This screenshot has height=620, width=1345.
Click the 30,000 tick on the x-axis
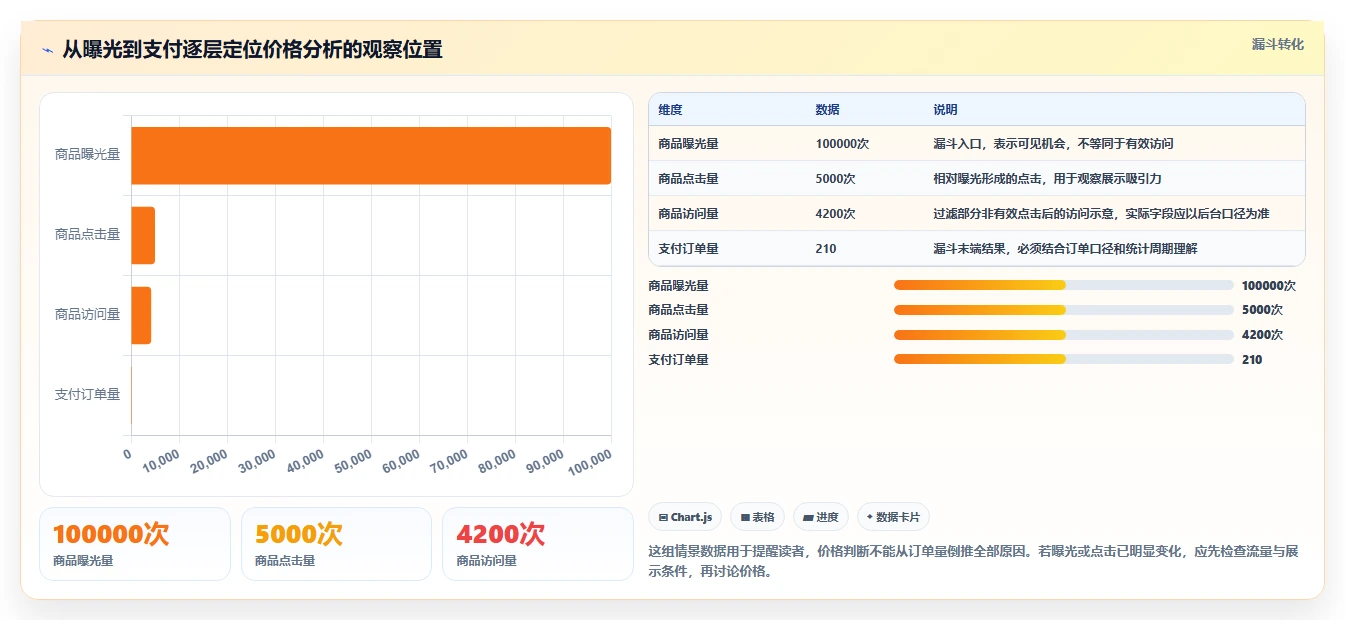point(257,462)
